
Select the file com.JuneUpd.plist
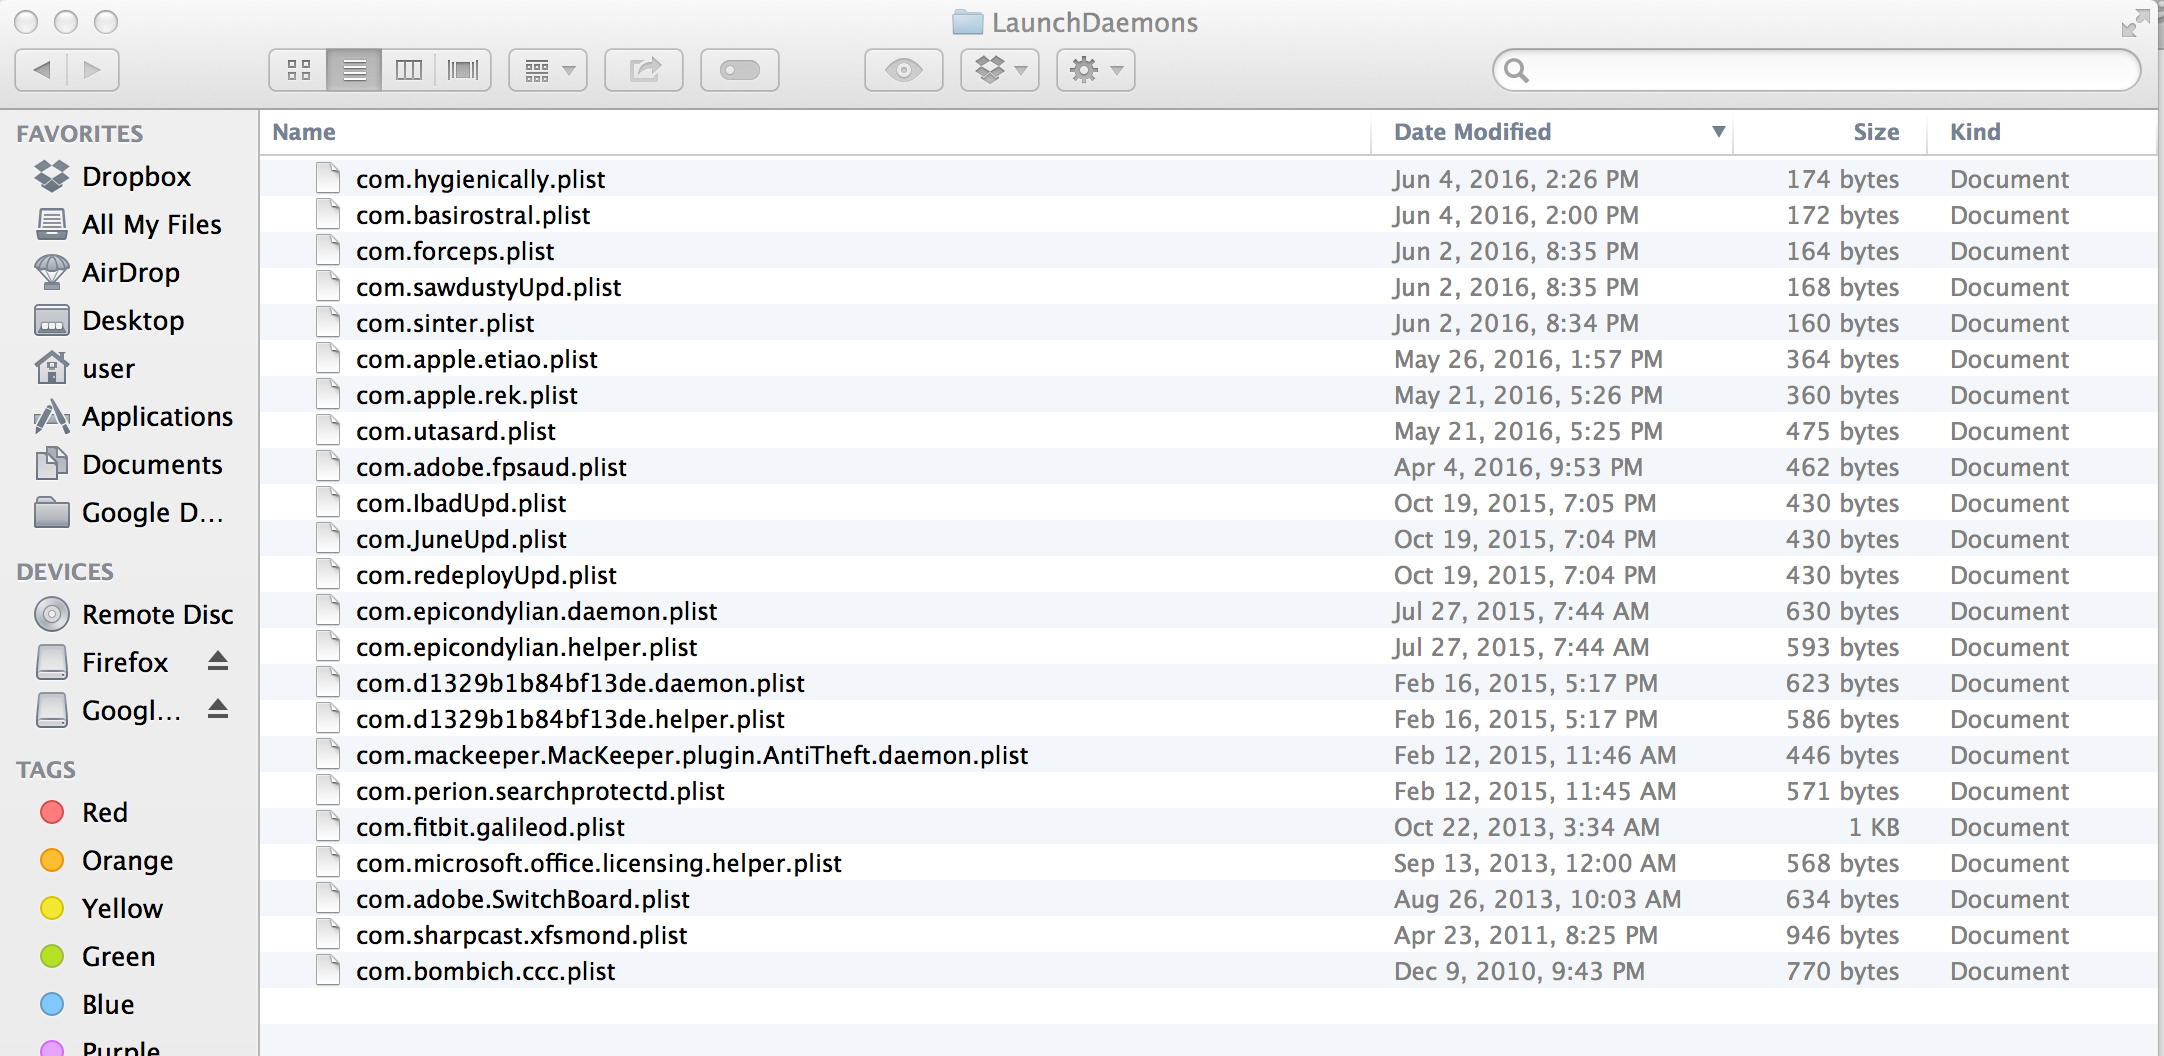coord(1208,539)
